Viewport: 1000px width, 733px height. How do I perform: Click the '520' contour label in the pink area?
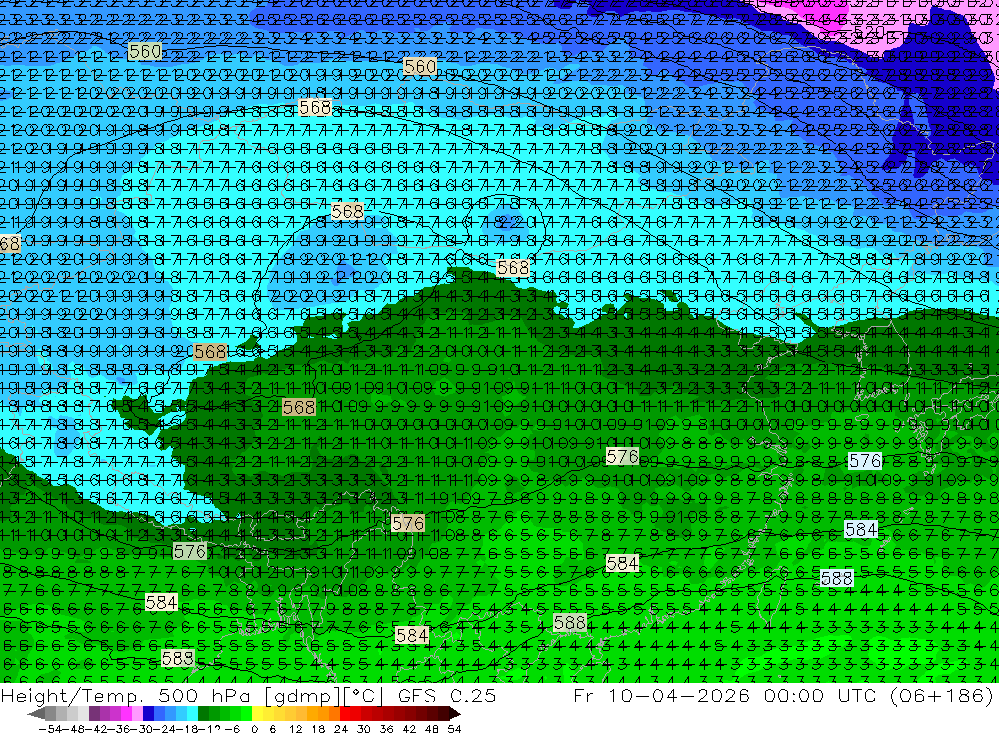869,31
